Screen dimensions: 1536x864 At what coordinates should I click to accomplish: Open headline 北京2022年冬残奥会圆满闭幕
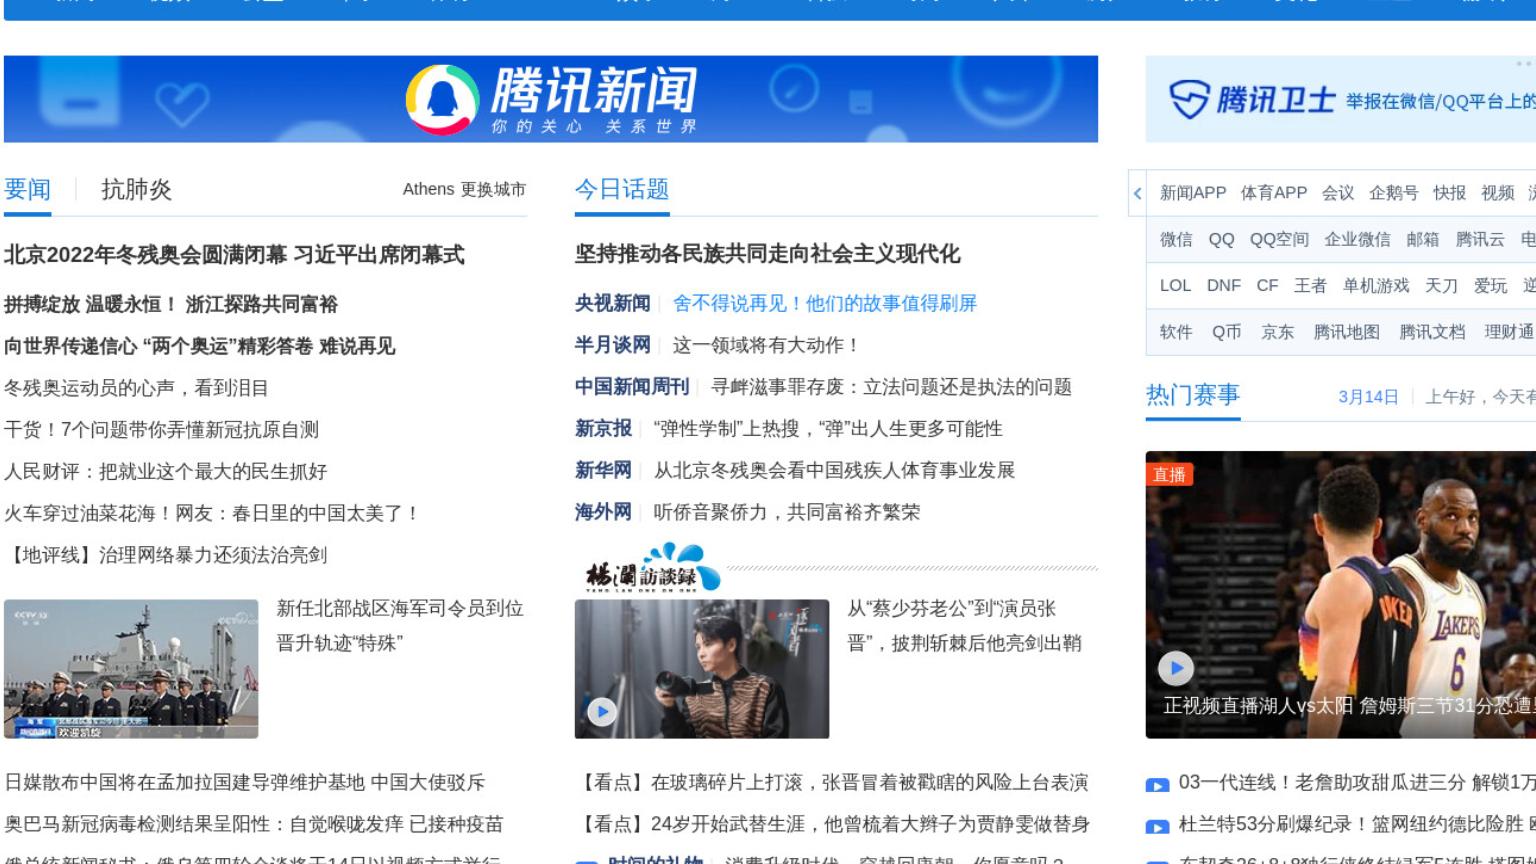[x=145, y=255]
